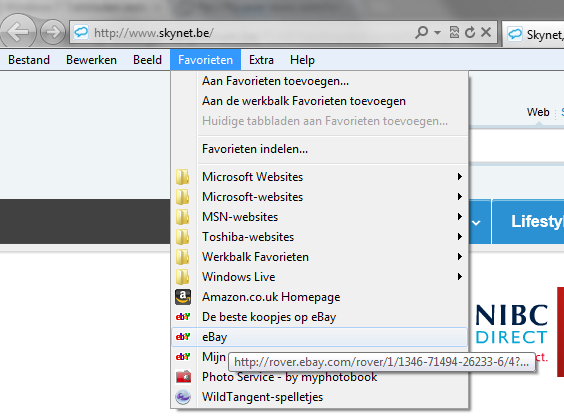The image size is (564, 419).
Task: Click the WildTangent globe icon
Action: (x=183, y=397)
